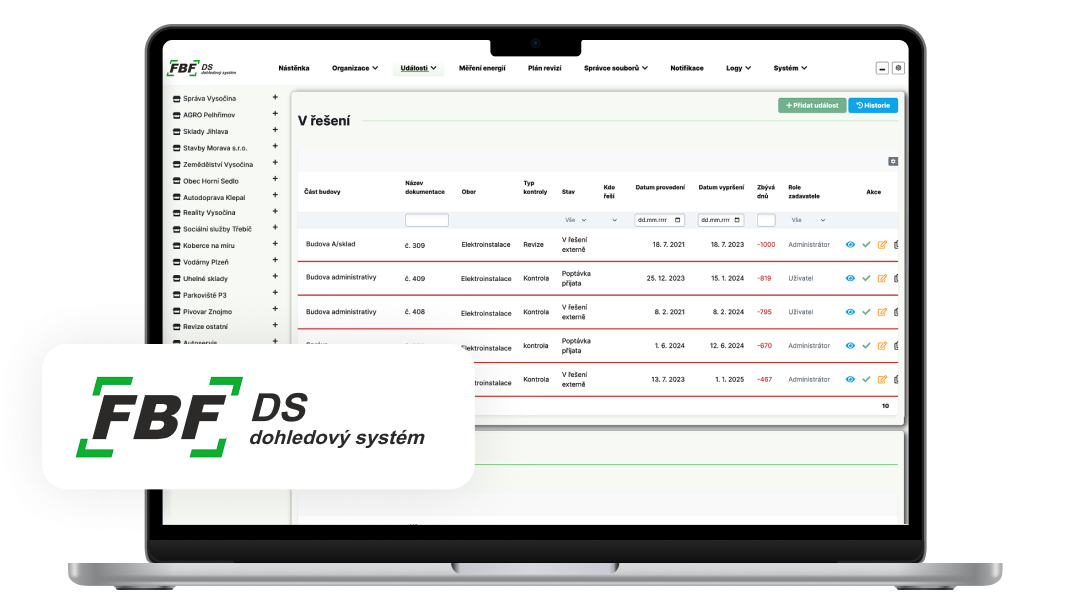Click the Poptávka přijata status in row č. 409
The height and width of the screenshot is (616, 1072).
576,278
